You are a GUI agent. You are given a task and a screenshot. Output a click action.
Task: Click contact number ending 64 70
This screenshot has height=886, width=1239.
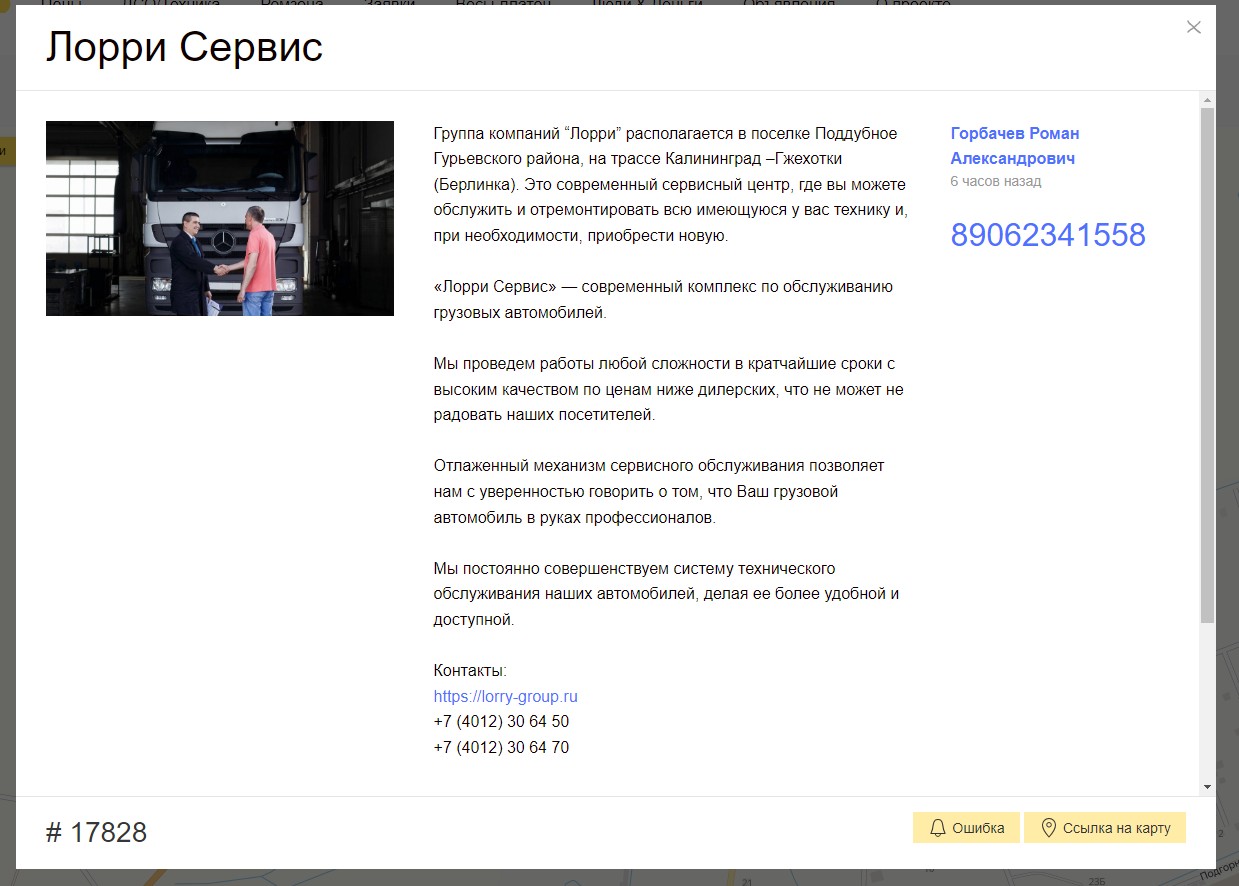tap(501, 747)
